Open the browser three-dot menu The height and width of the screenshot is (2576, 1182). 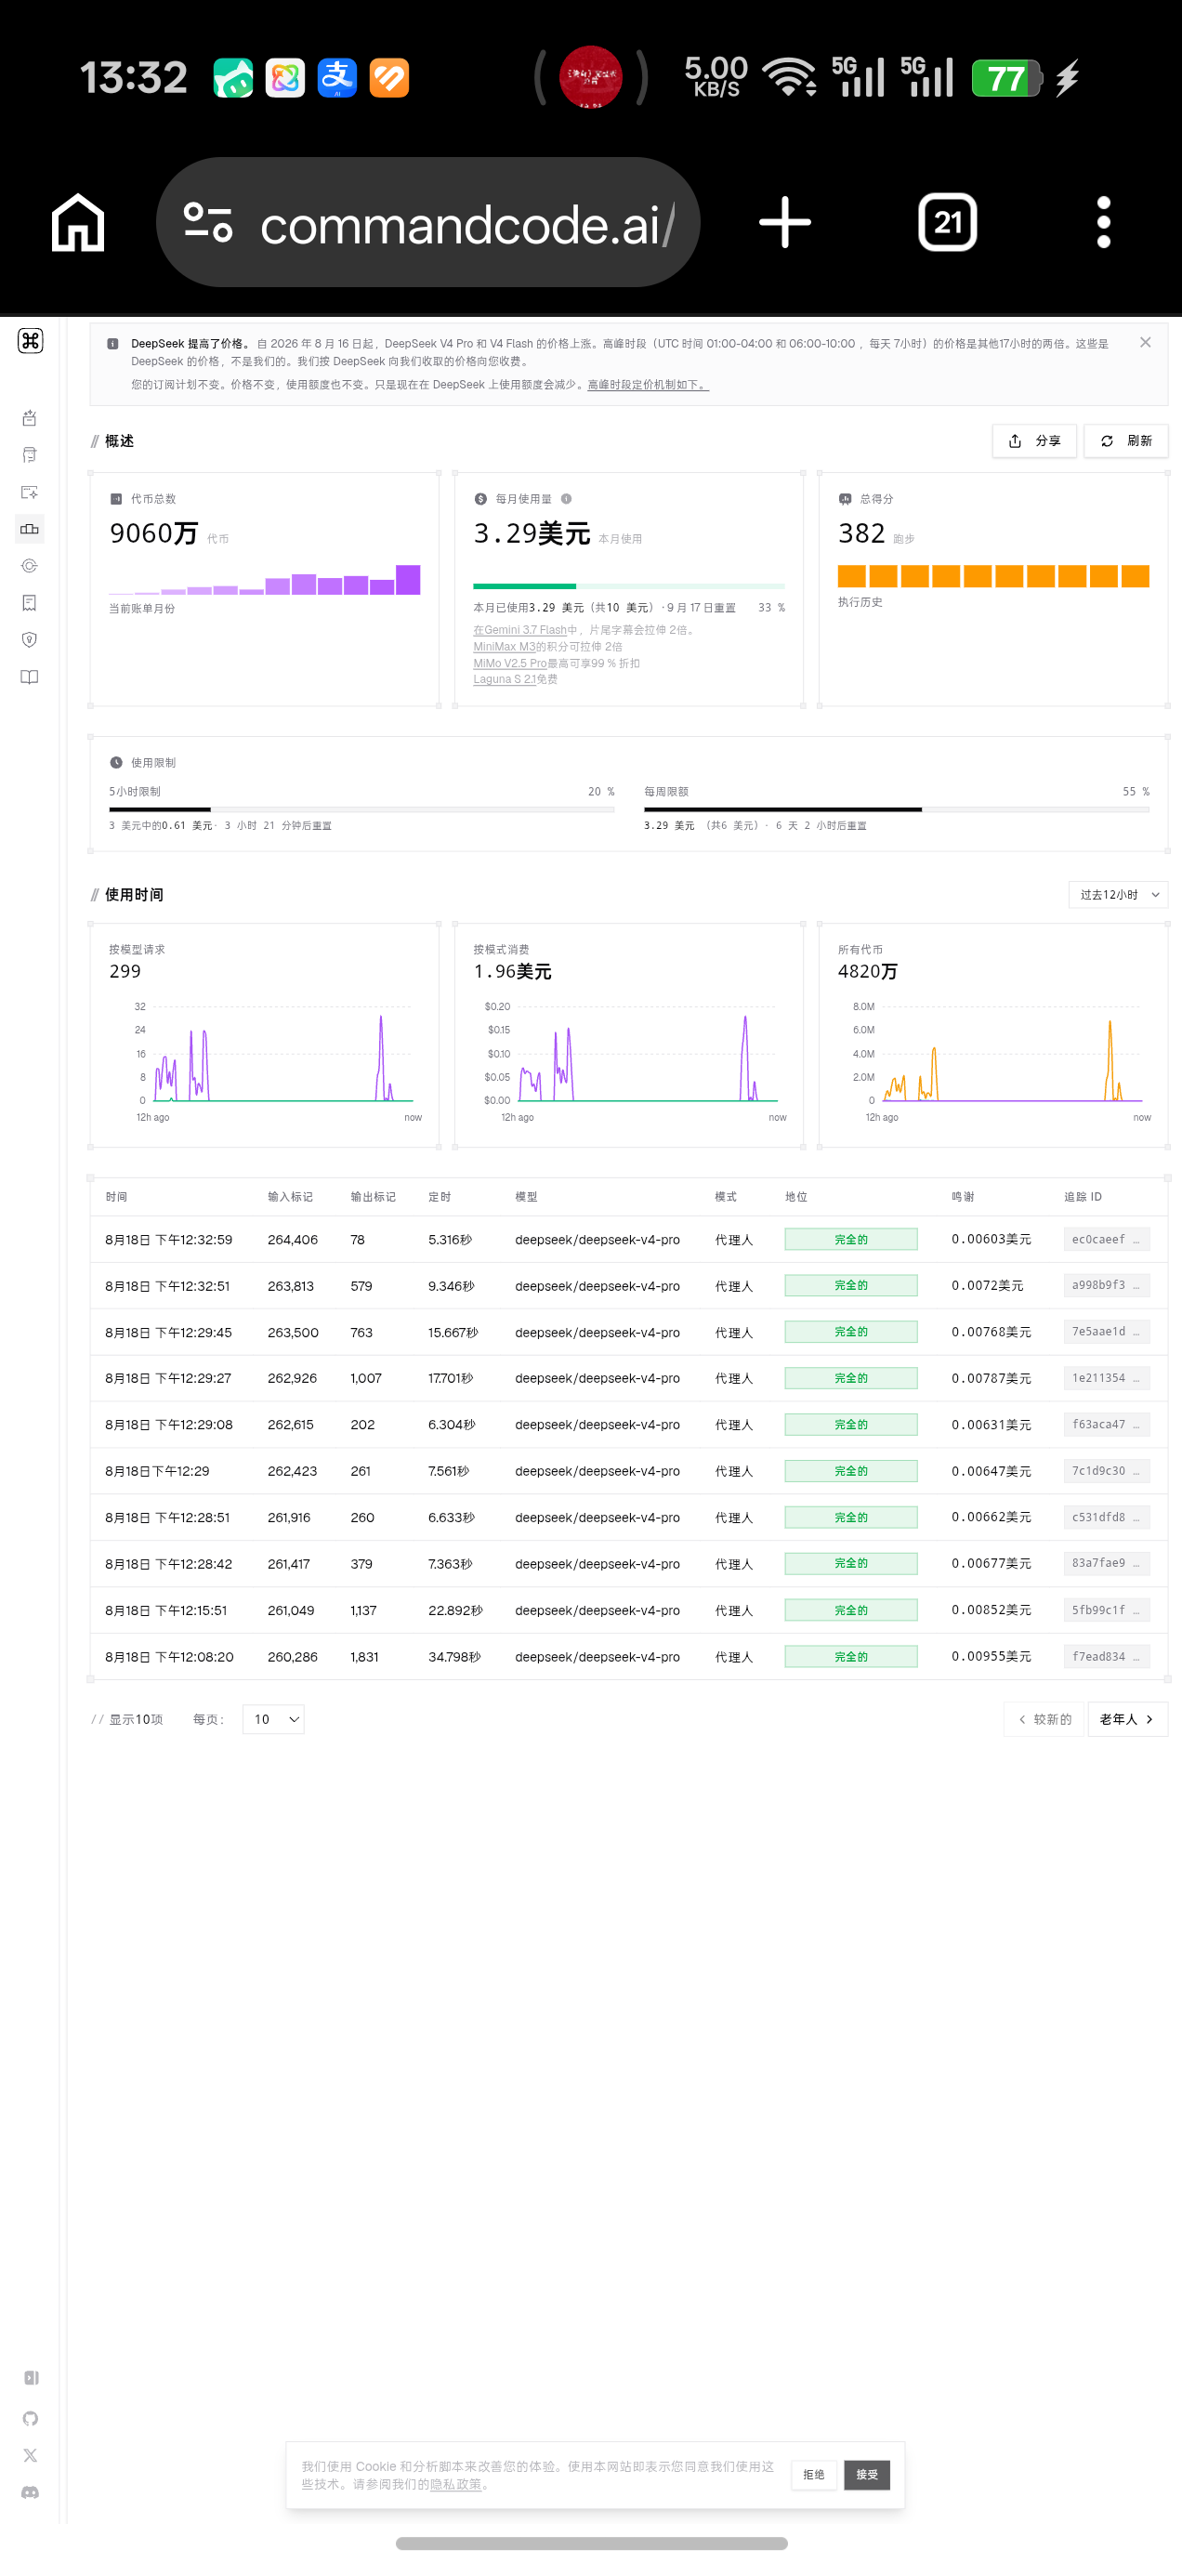[x=1104, y=222]
